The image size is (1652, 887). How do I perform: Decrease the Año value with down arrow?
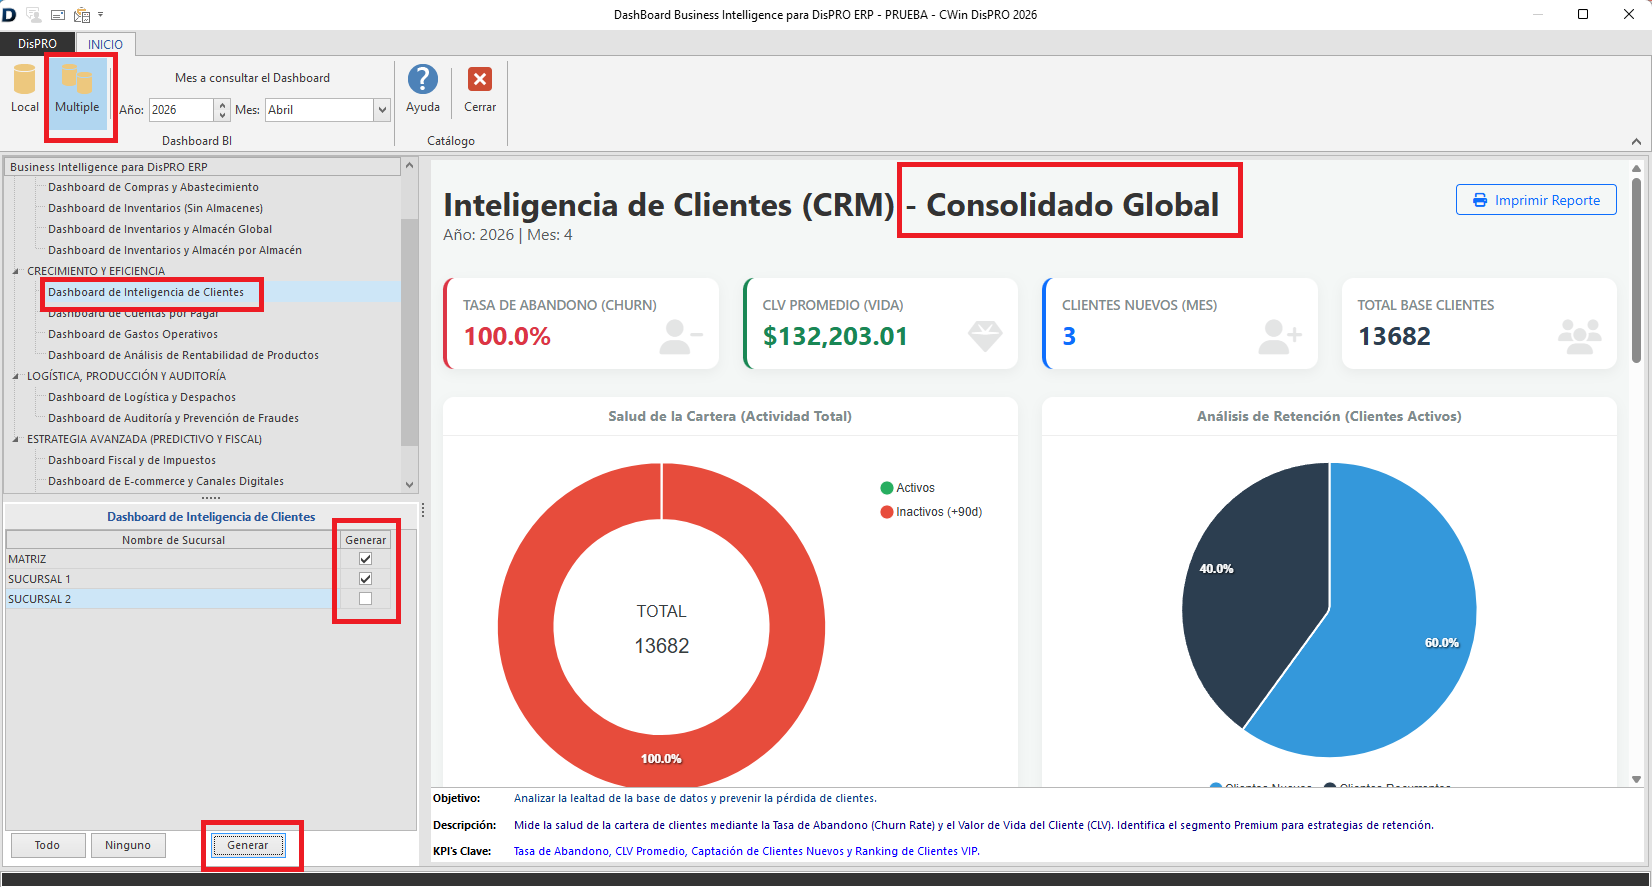click(222, 116)
